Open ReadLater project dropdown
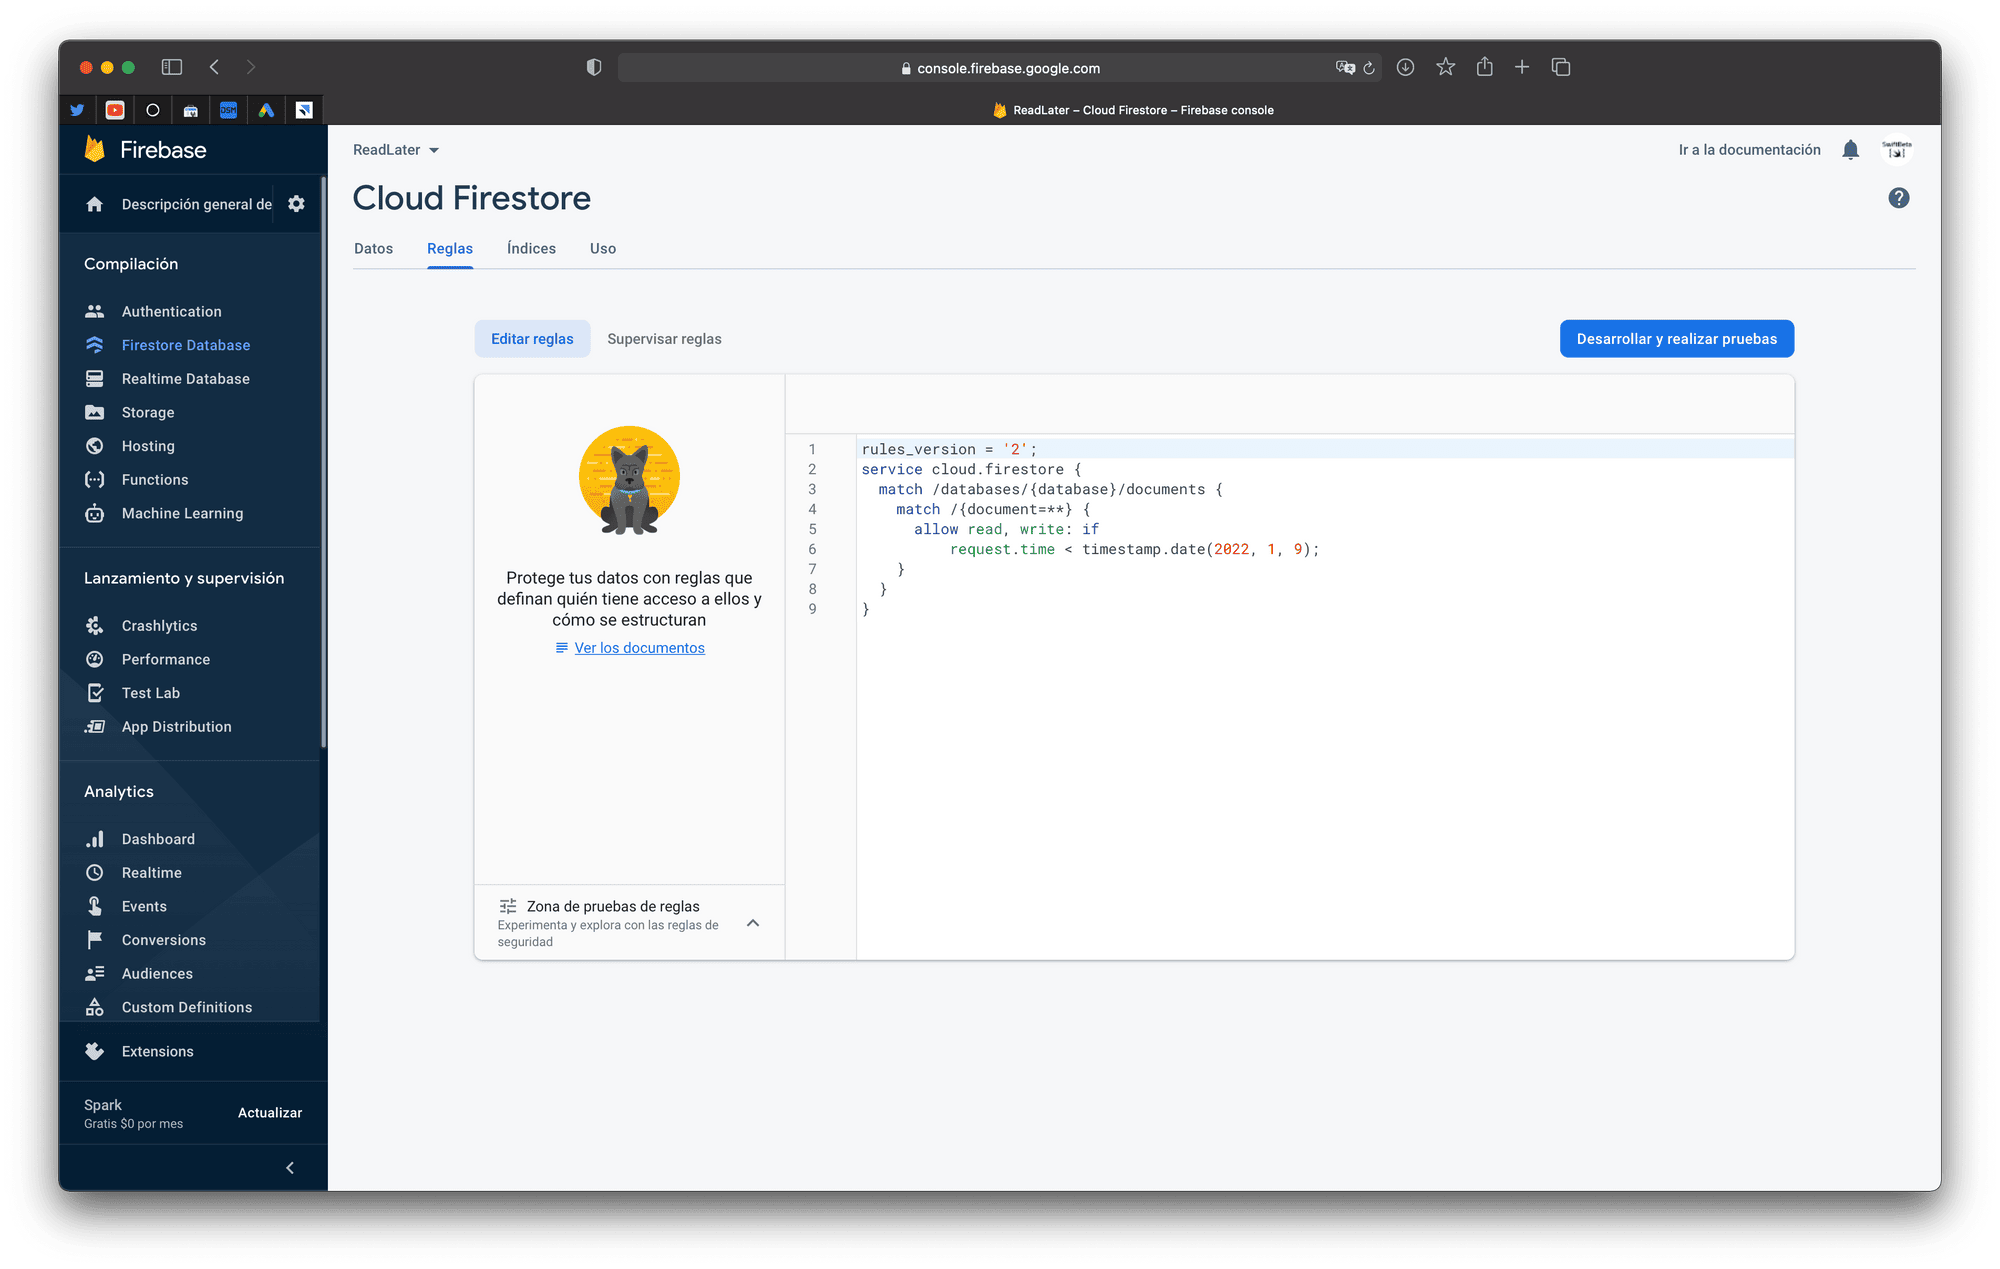The image size is (2000, 1269). 396,150
